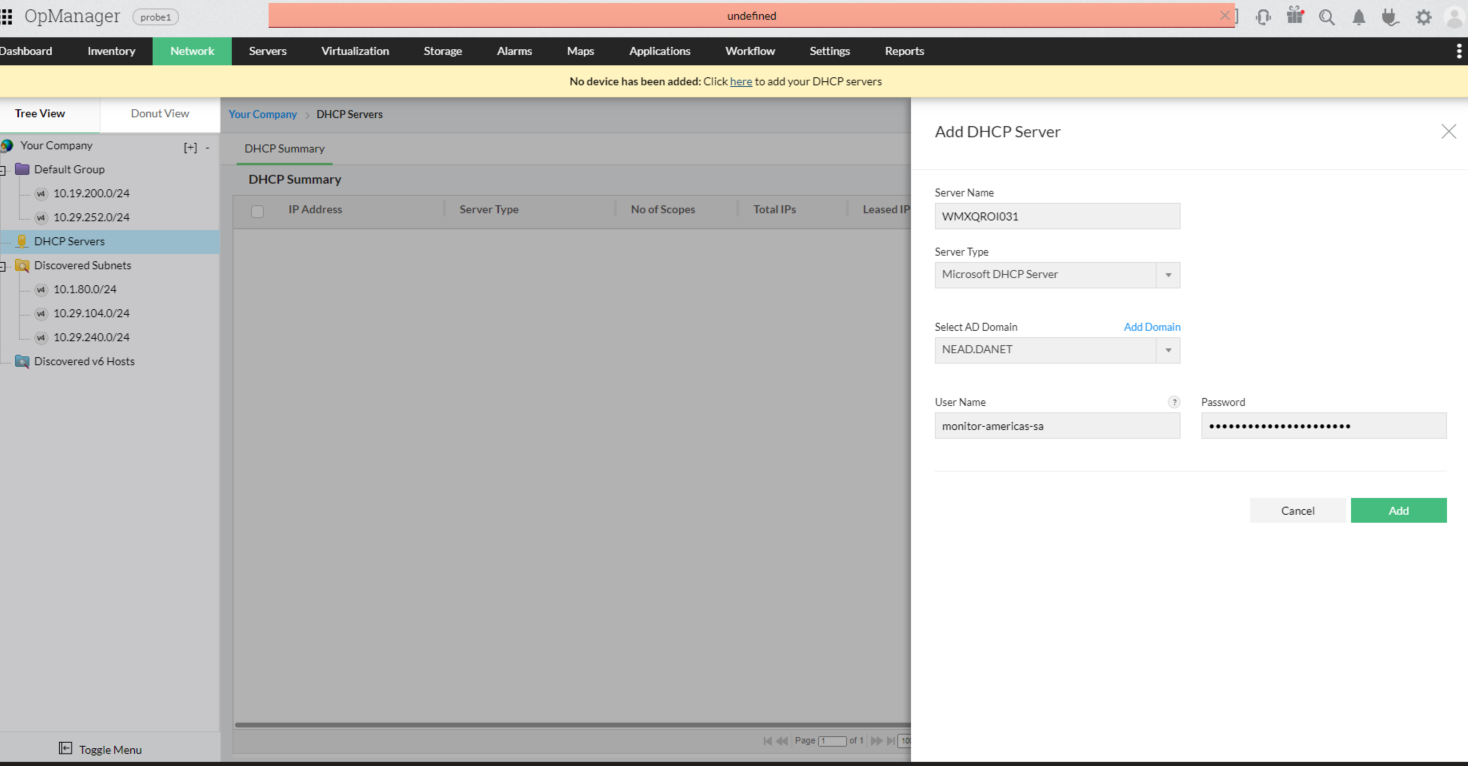Screen dimensions: 1468x766
Task: Open the Virtualization menu
Action: point(355,51)
